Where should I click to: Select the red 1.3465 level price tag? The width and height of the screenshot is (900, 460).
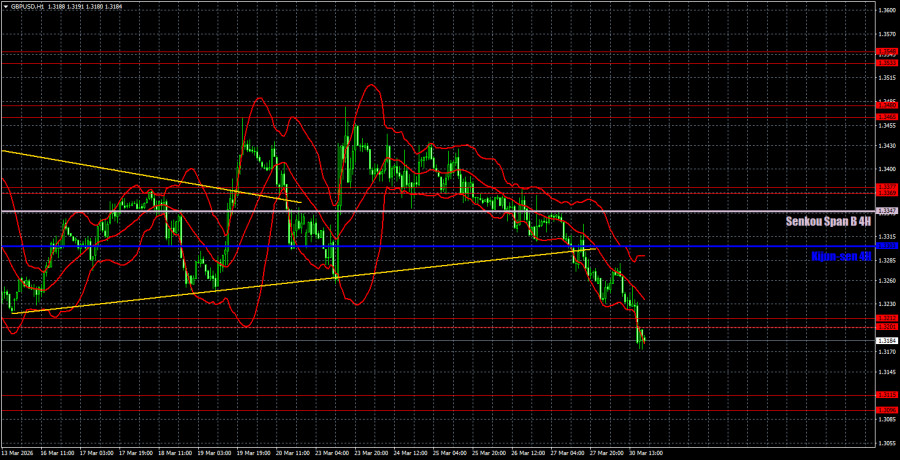pos(886,117)
